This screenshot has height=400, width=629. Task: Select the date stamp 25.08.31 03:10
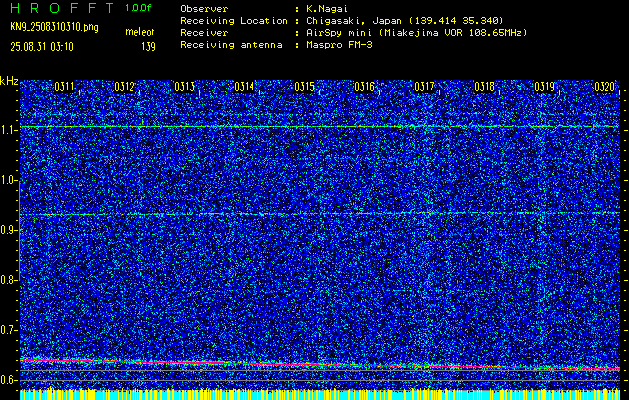click(x=42, y=47)
